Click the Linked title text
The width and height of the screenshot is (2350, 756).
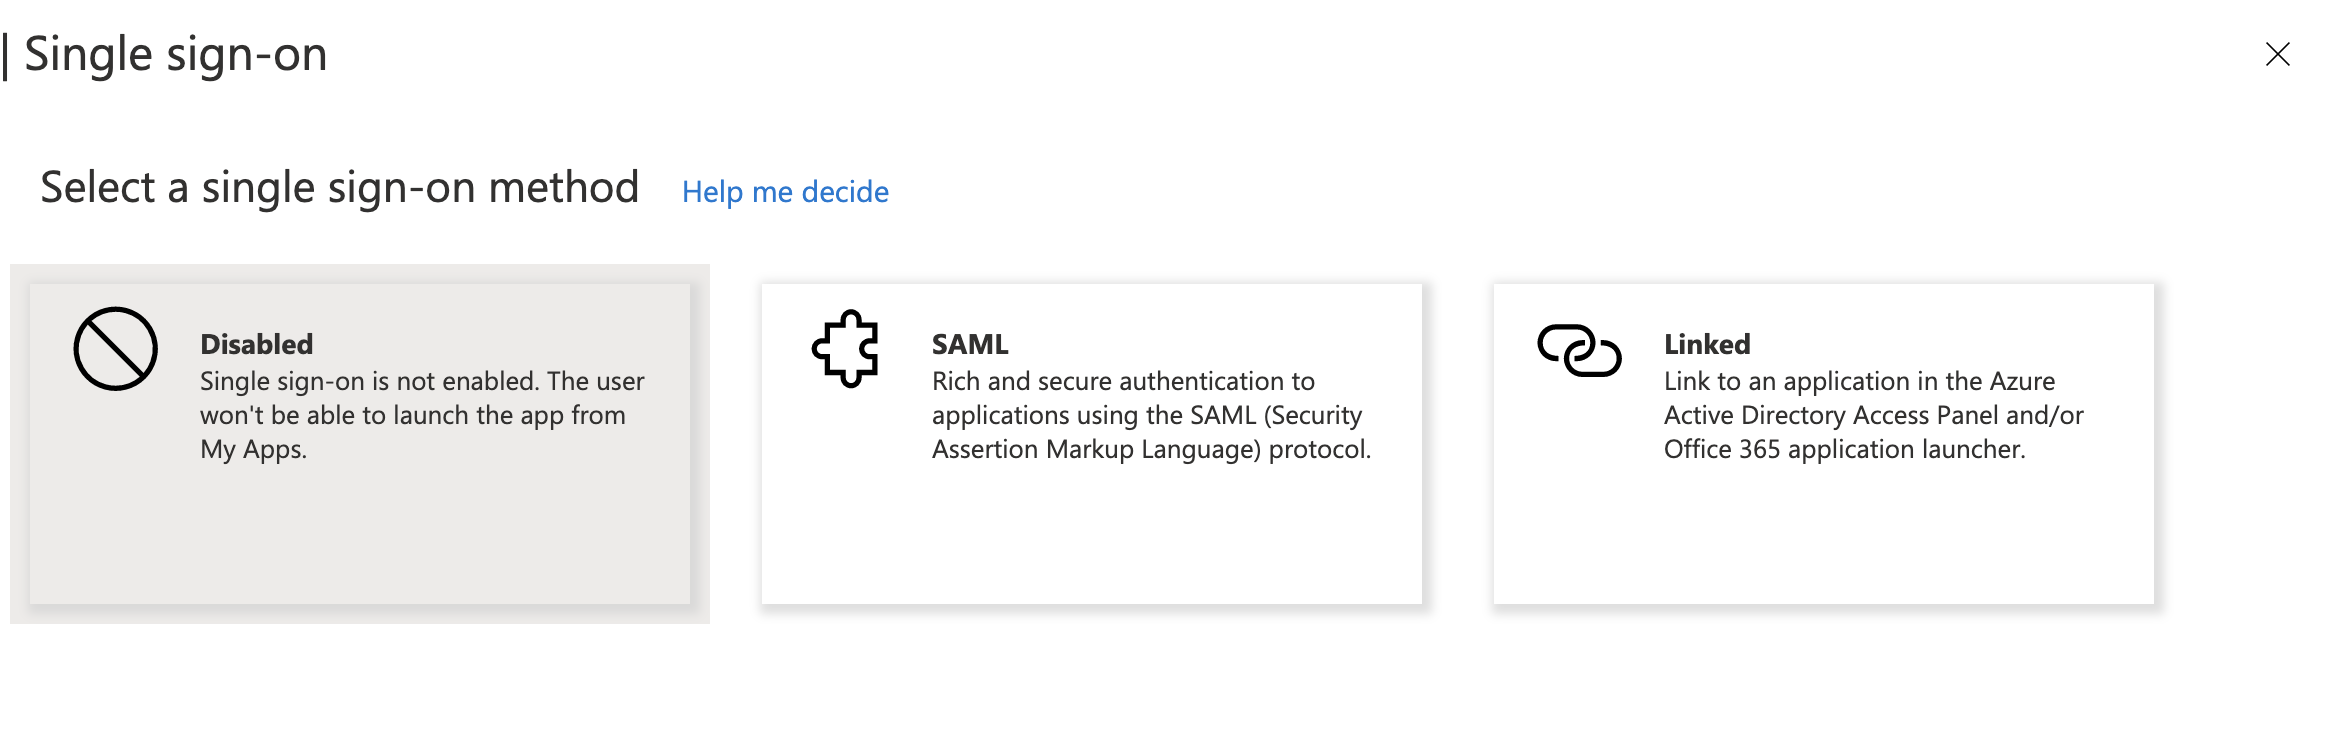[1707, 344]
